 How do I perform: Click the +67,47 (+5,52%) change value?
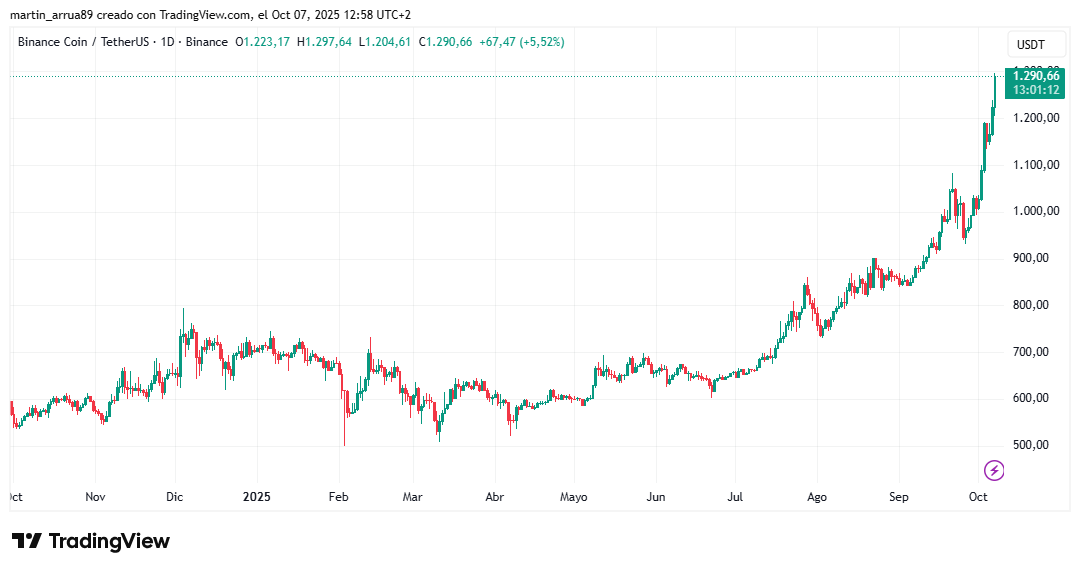pyautogui.click(x=522, y=42)
